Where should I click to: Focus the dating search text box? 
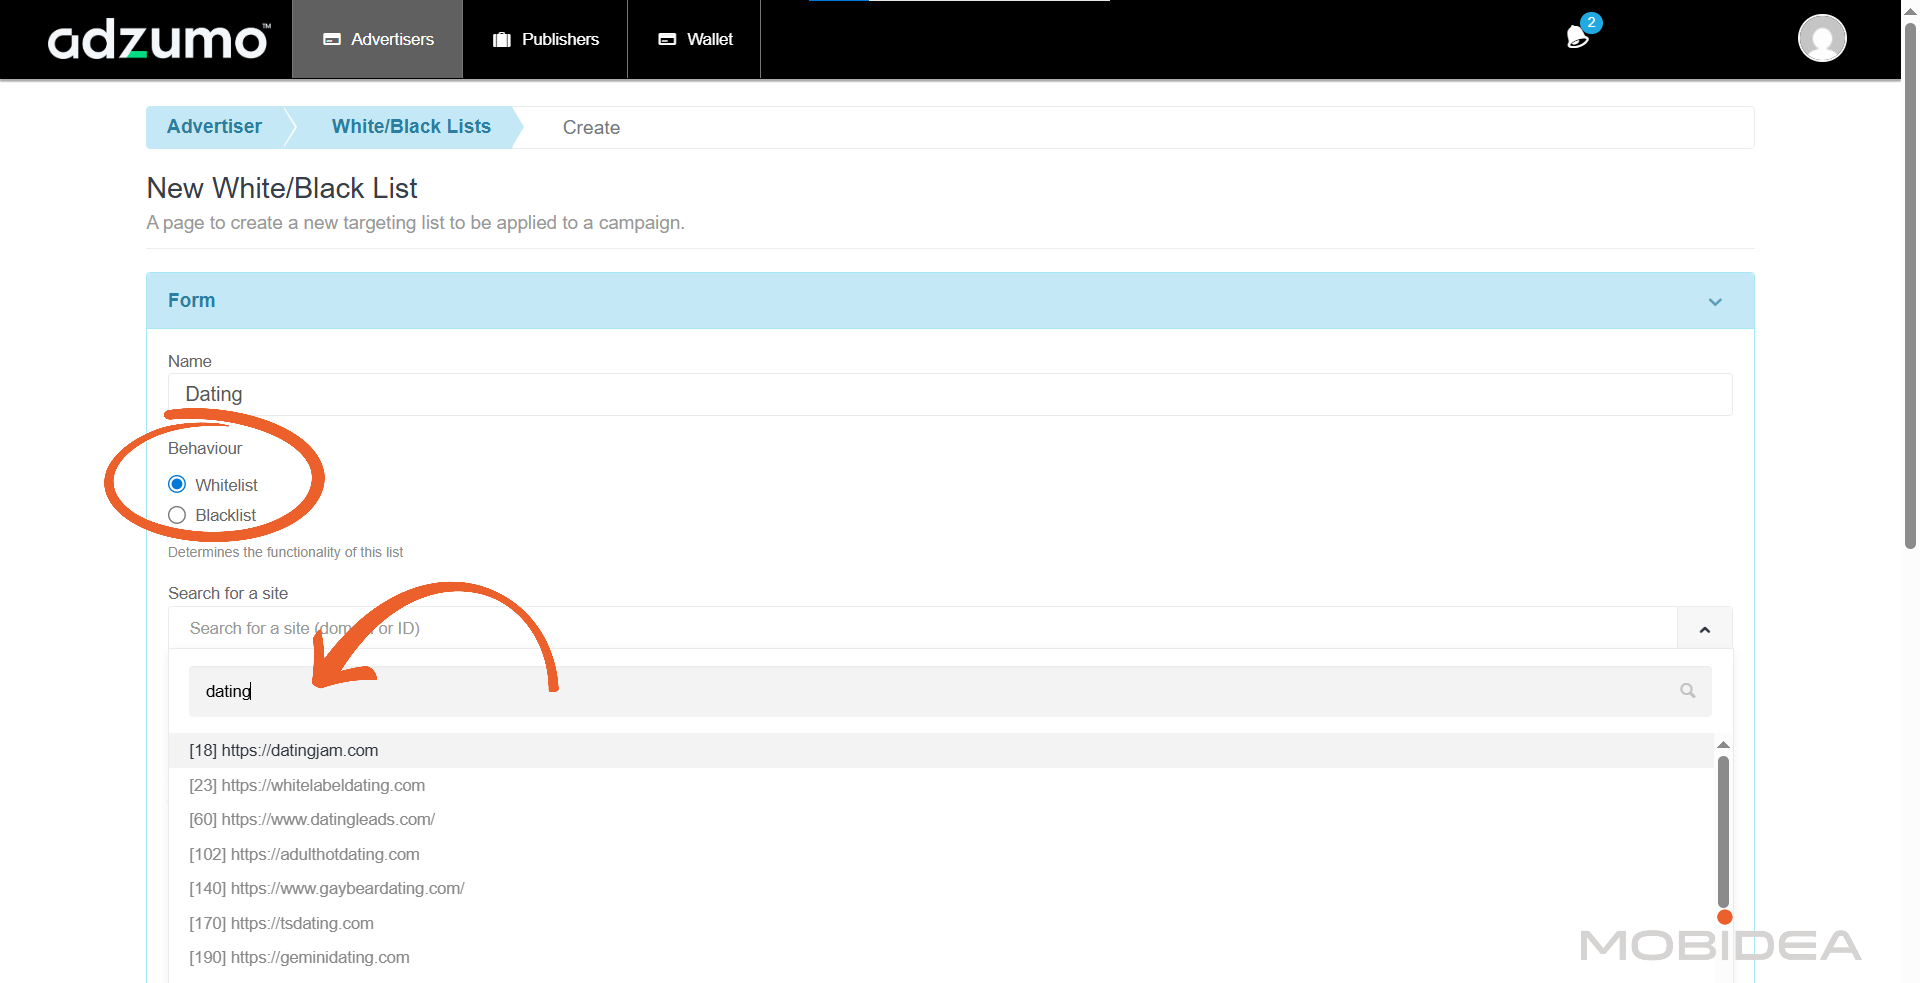(x=930, y=692)
